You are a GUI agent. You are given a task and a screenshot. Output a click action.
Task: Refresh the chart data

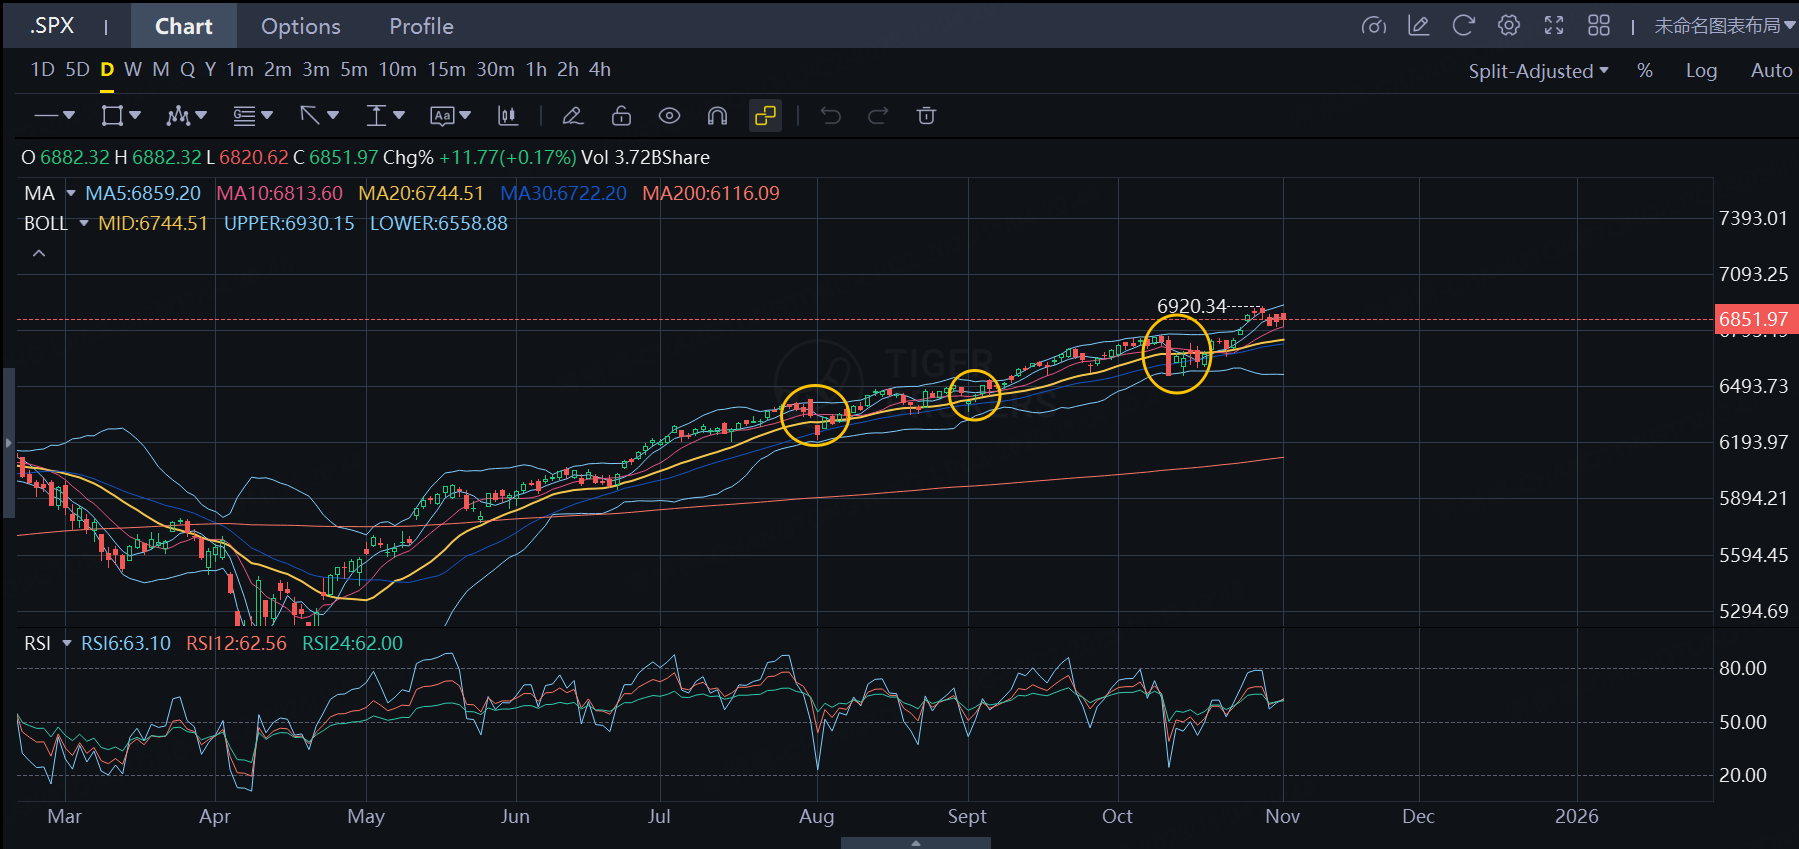[1463, 26]
